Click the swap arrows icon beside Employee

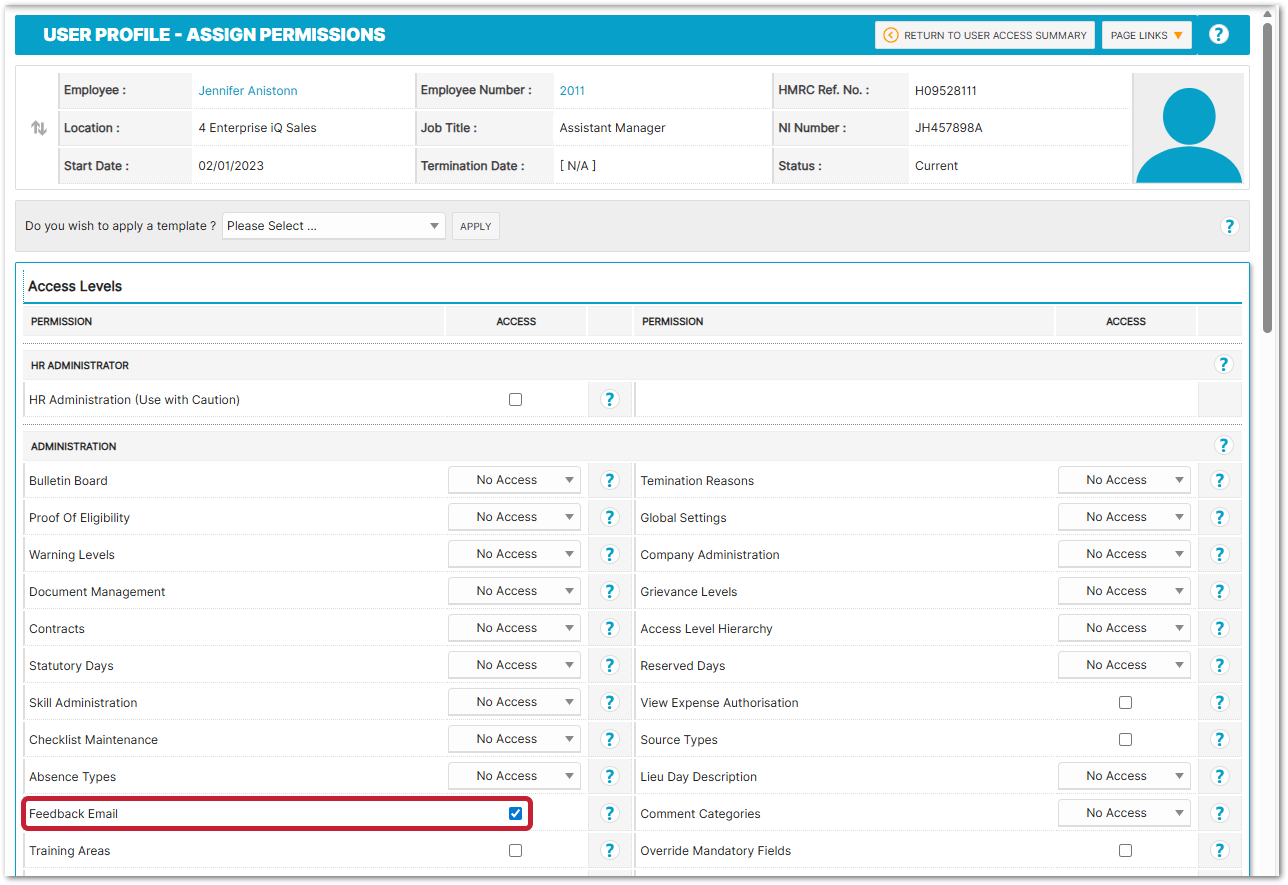click(x=39, y=128)
